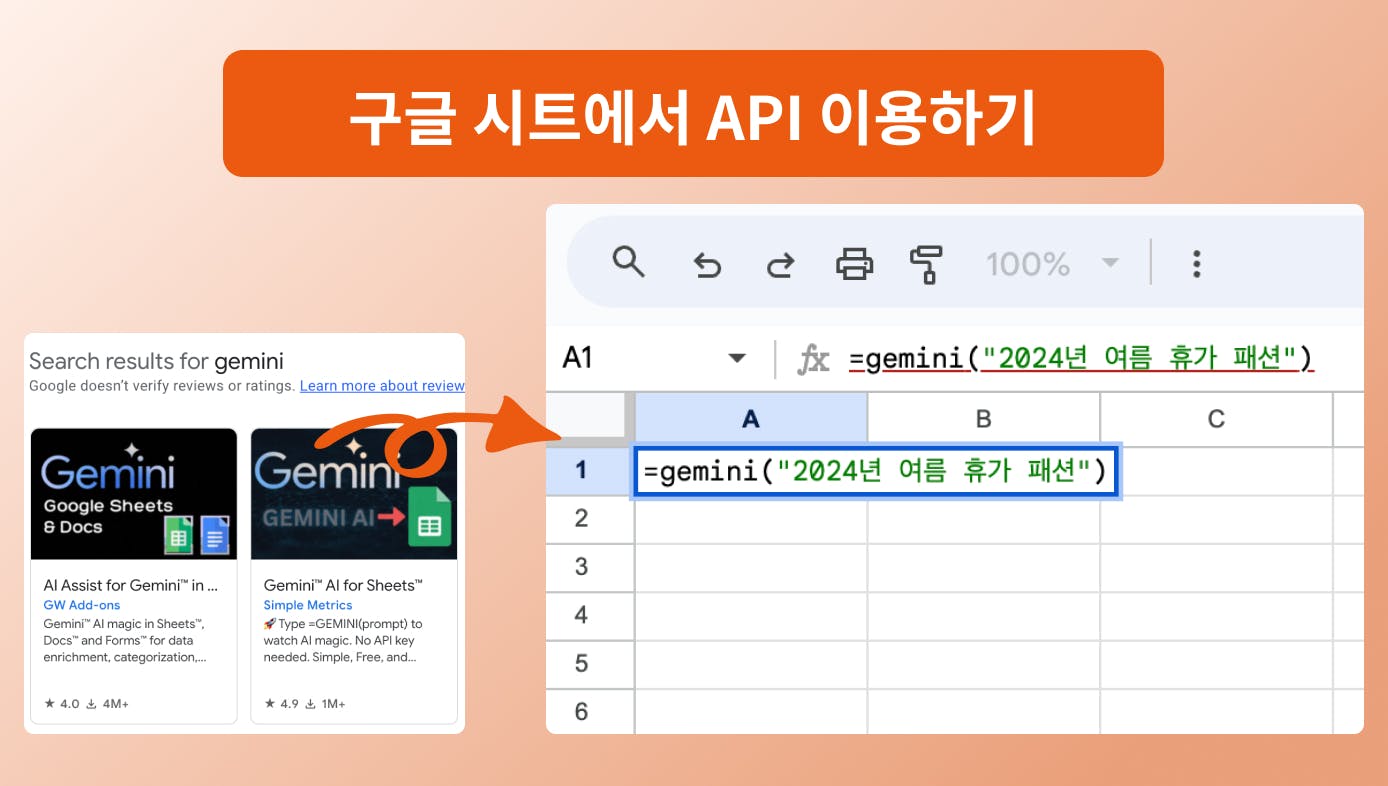Open the three-dot more options menu
The height and width of the screenshot is (786, 1388).
[1196, 264]
